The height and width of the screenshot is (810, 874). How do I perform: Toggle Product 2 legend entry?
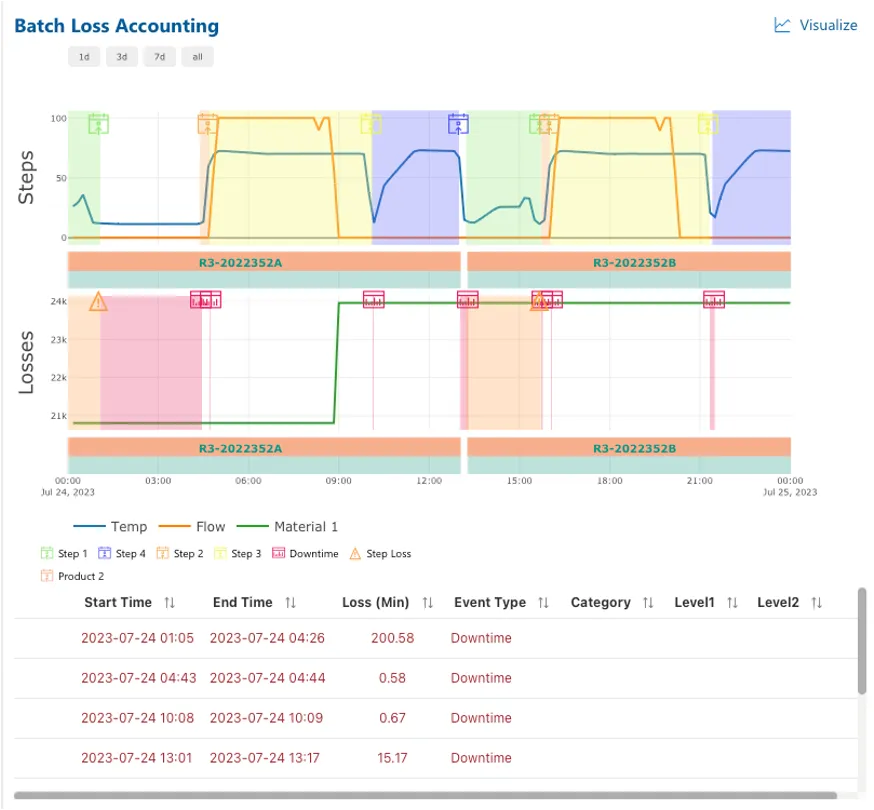coord(72,576)
